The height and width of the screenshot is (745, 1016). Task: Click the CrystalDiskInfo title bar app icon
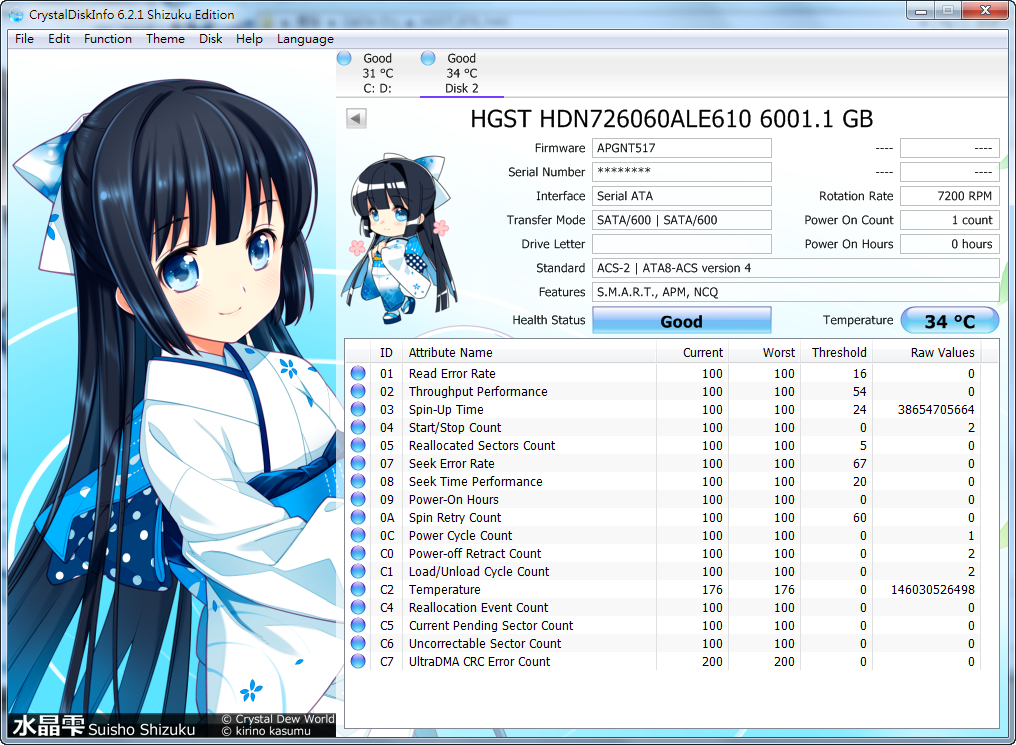point(16,15)
